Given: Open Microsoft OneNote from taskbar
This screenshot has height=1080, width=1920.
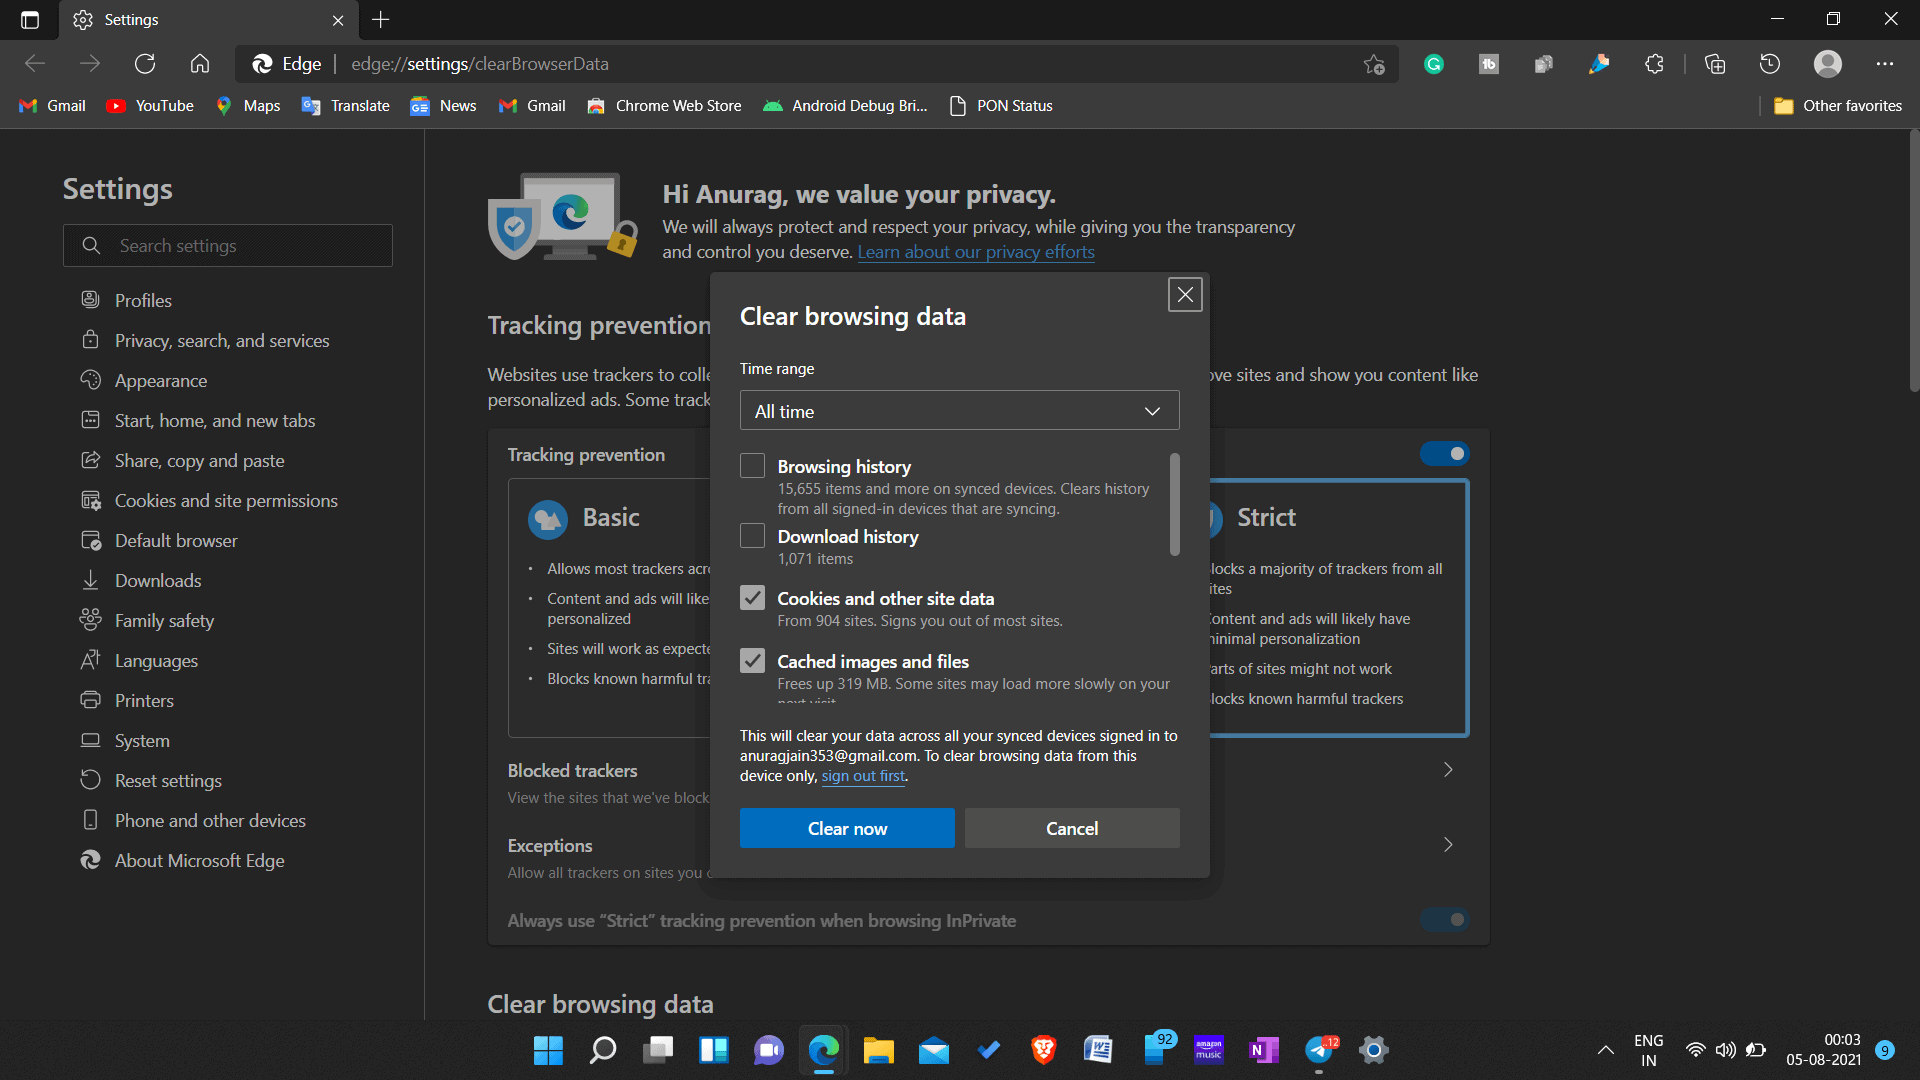Looking at the screenshot, I should point(1263,1048).
